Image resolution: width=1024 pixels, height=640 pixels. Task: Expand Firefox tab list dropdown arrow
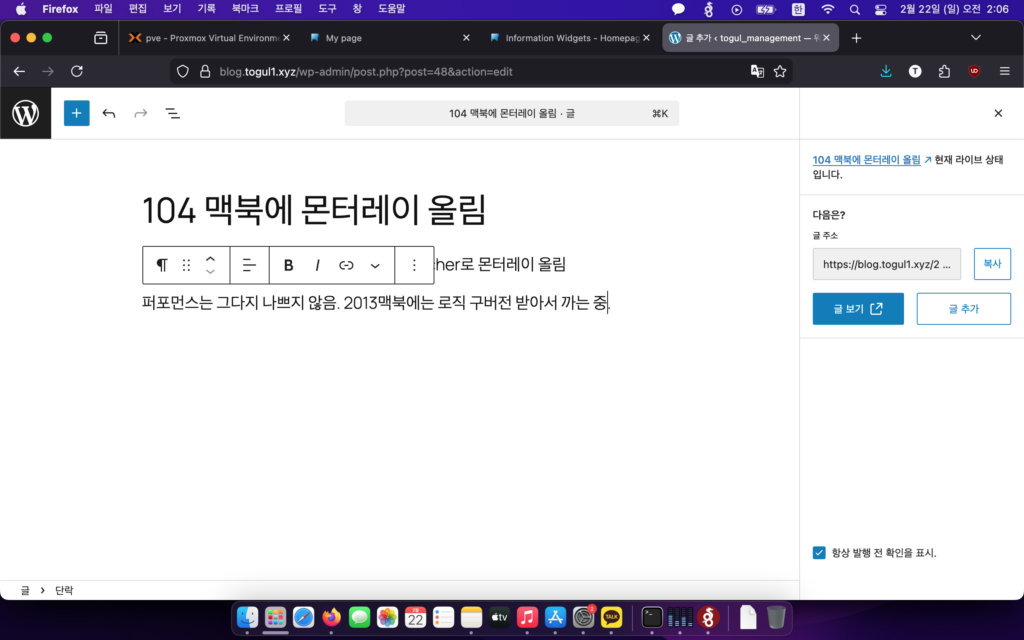pyautogui.click(x=976, y=38)
